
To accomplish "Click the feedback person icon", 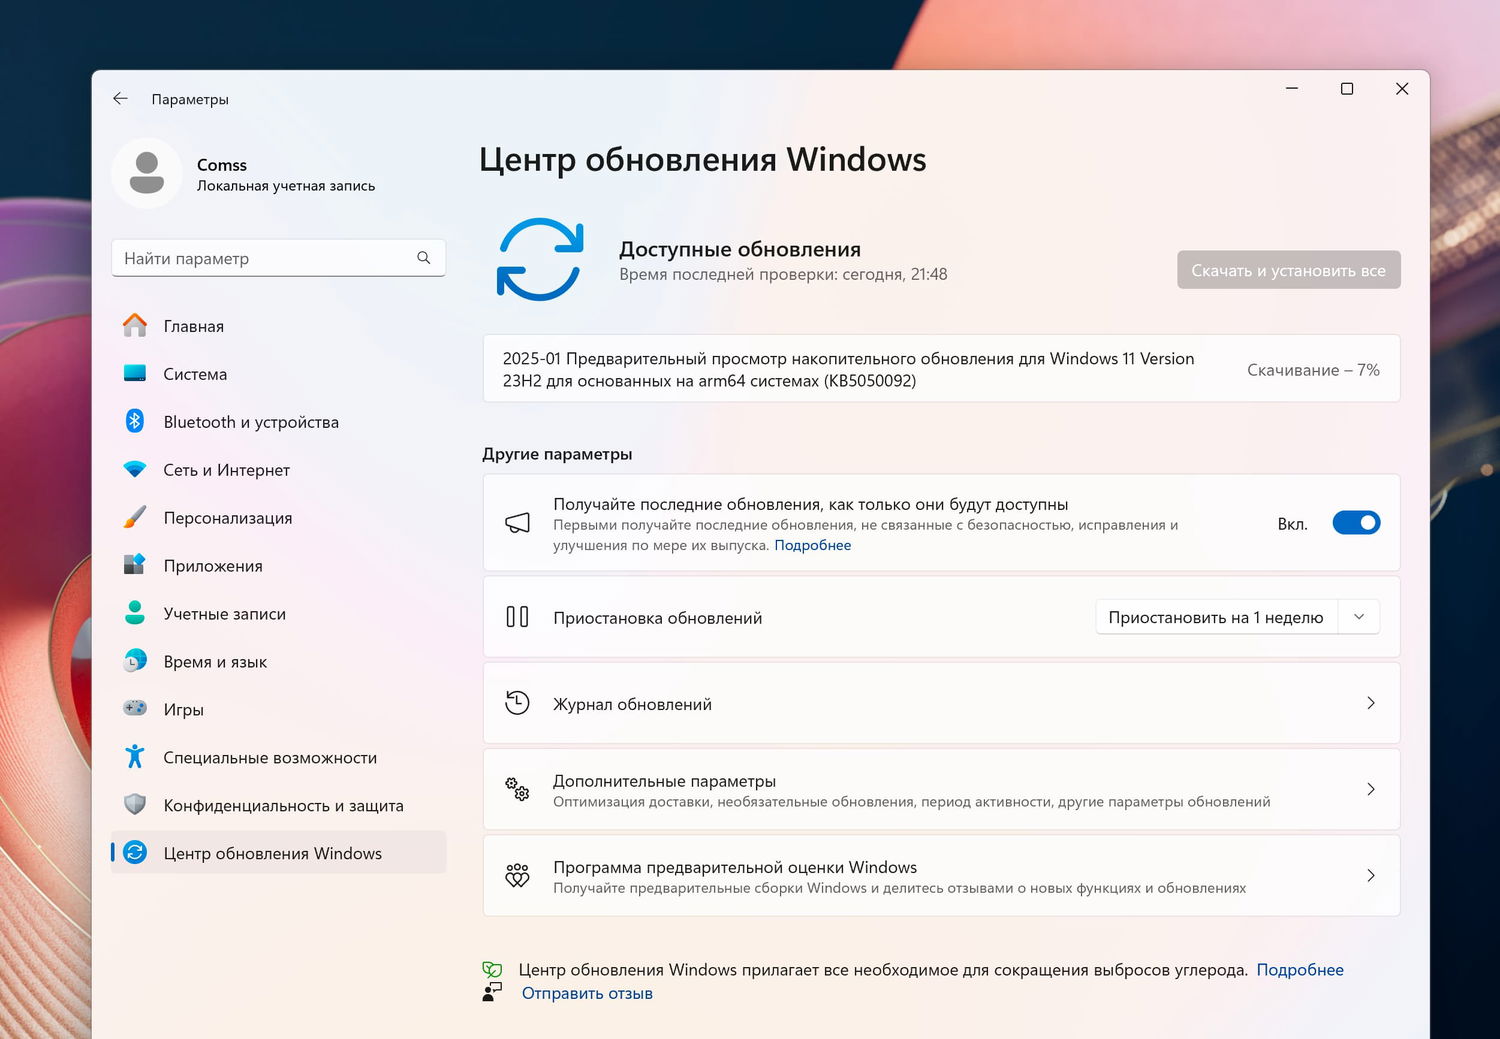I will 492,992.
